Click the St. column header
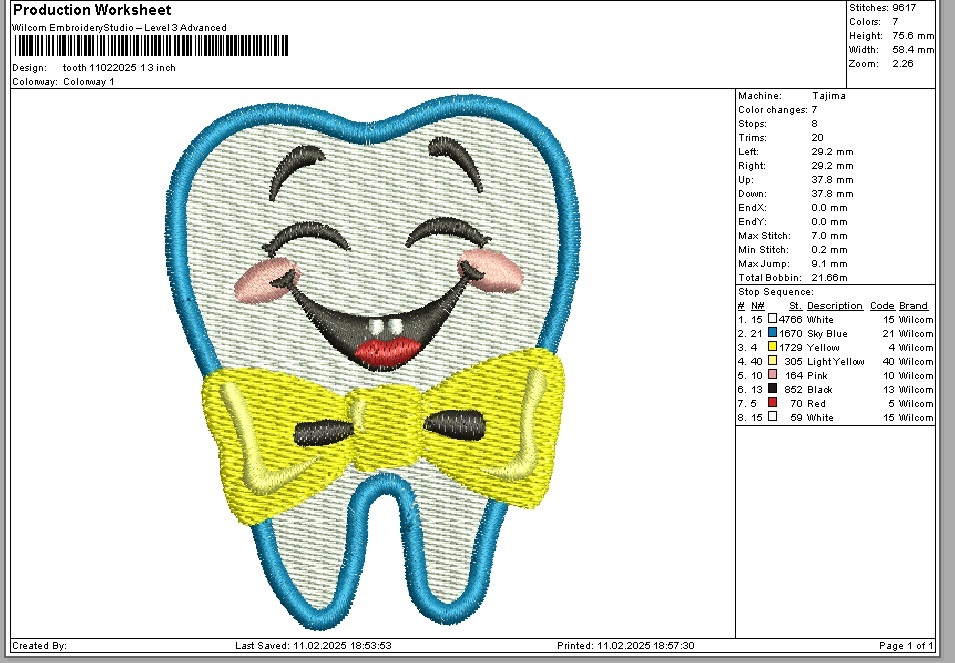The width and height of the screenshot is (955, 663). [795, 306]
